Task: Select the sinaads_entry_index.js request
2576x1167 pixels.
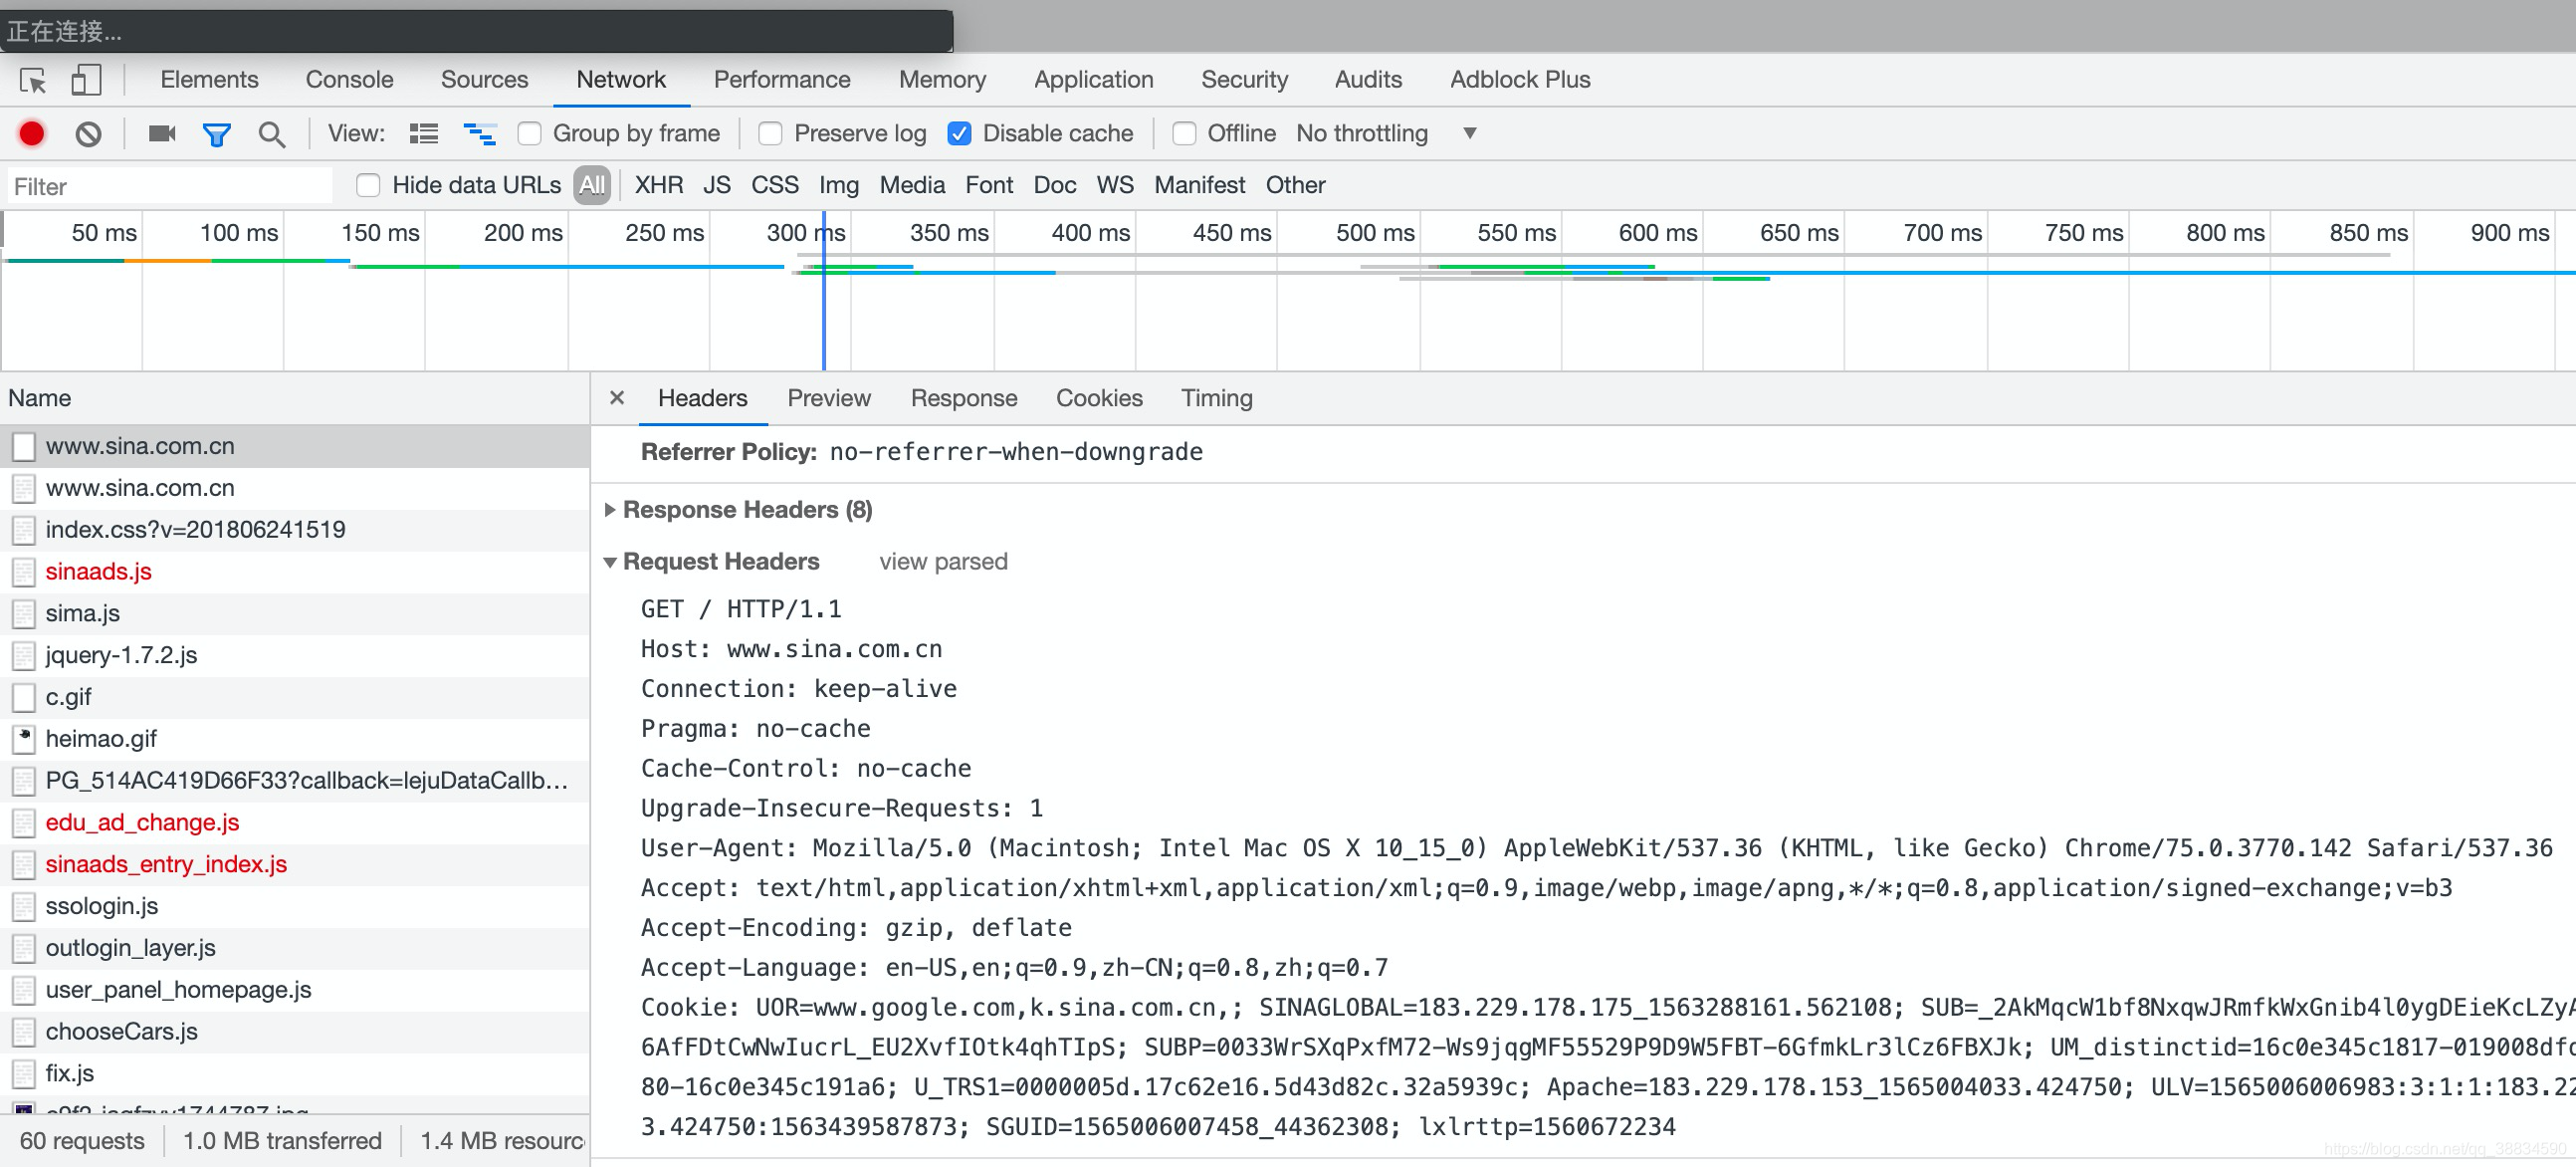Action: pyautogui.click(x=295, y=864)
